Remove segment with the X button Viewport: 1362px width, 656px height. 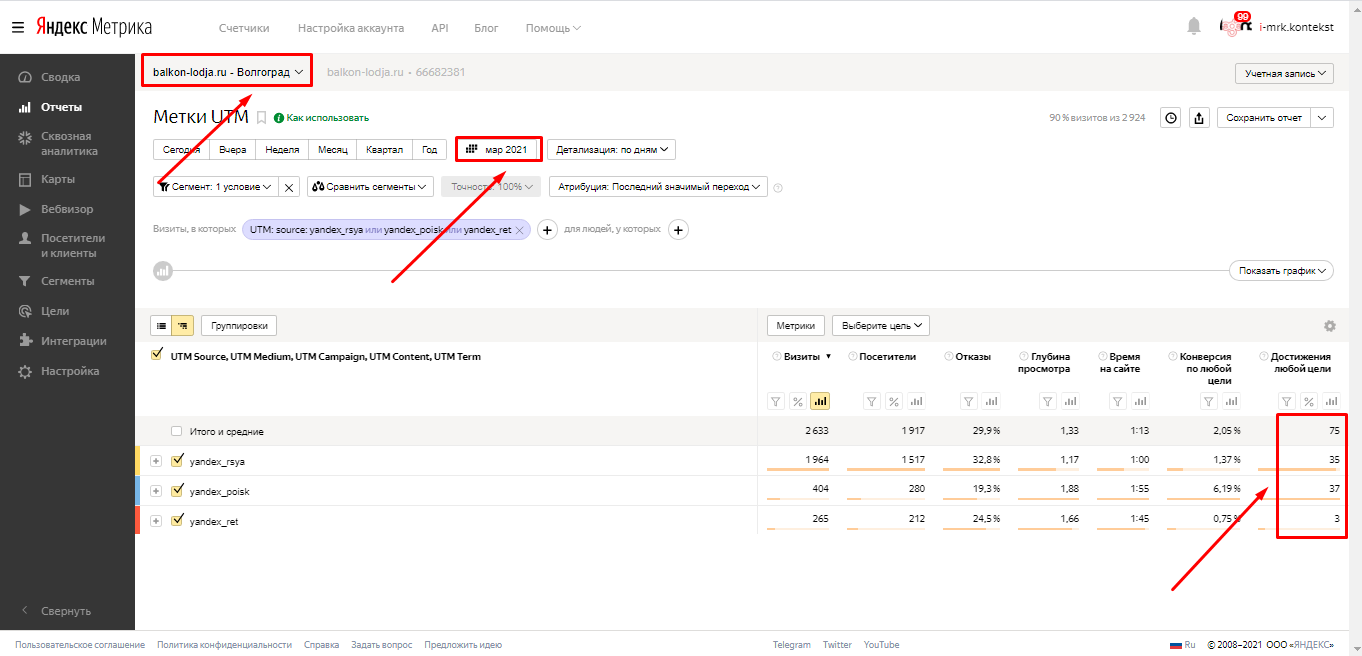[x=288, y=187]
